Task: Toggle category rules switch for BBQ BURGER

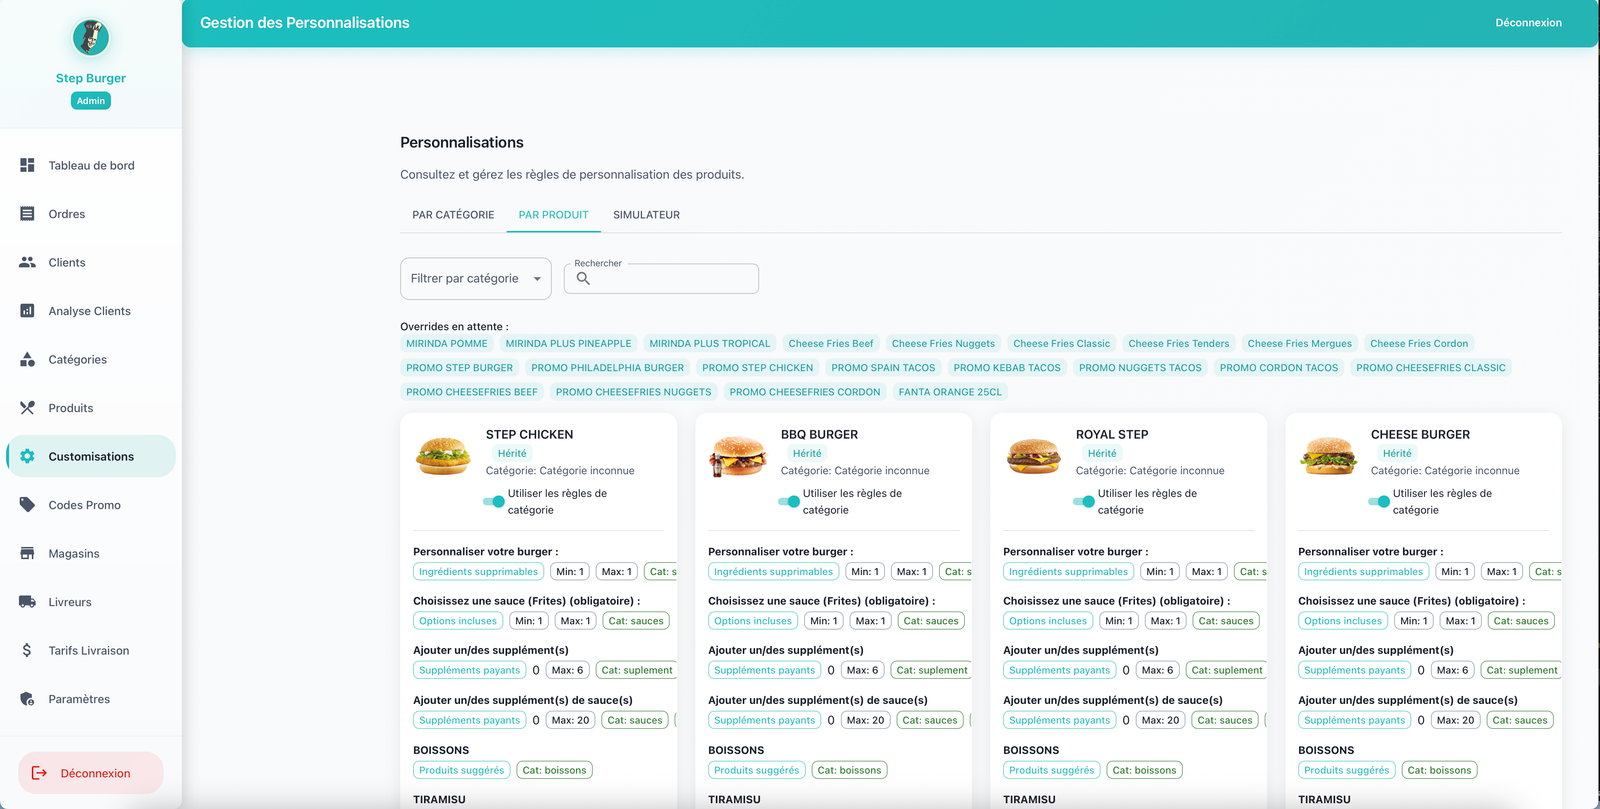Action: tap(789, 501)
